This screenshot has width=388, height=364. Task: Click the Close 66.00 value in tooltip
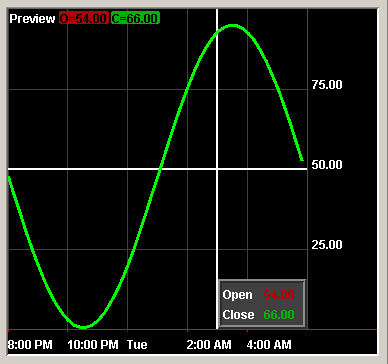(279, 315)
